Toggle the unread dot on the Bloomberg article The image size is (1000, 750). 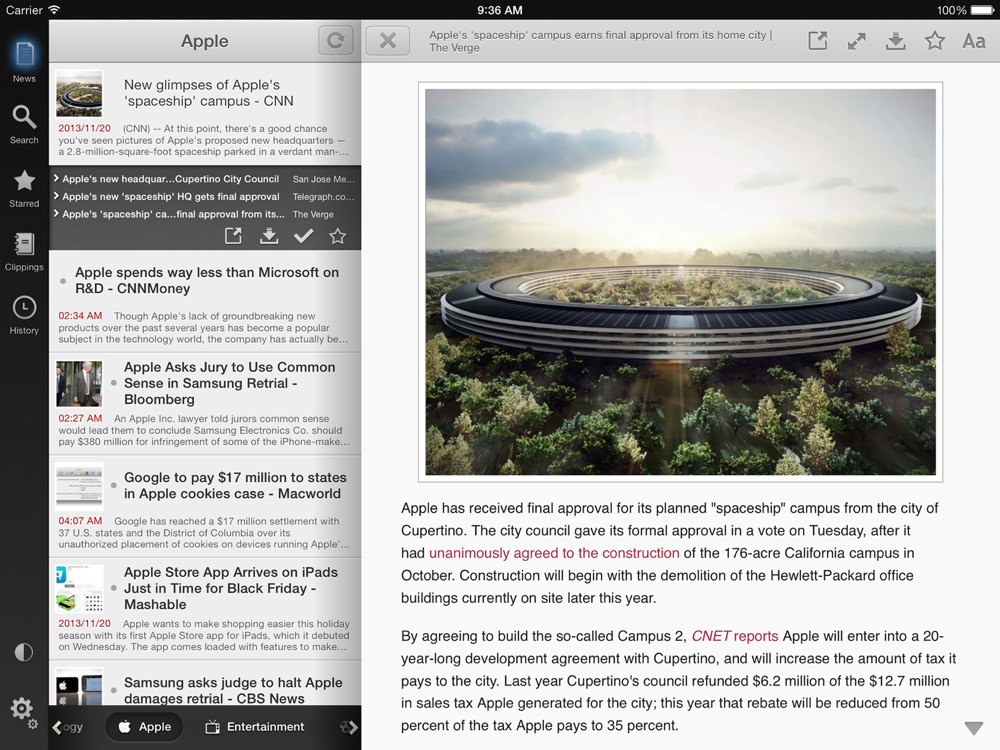(114, 383)
